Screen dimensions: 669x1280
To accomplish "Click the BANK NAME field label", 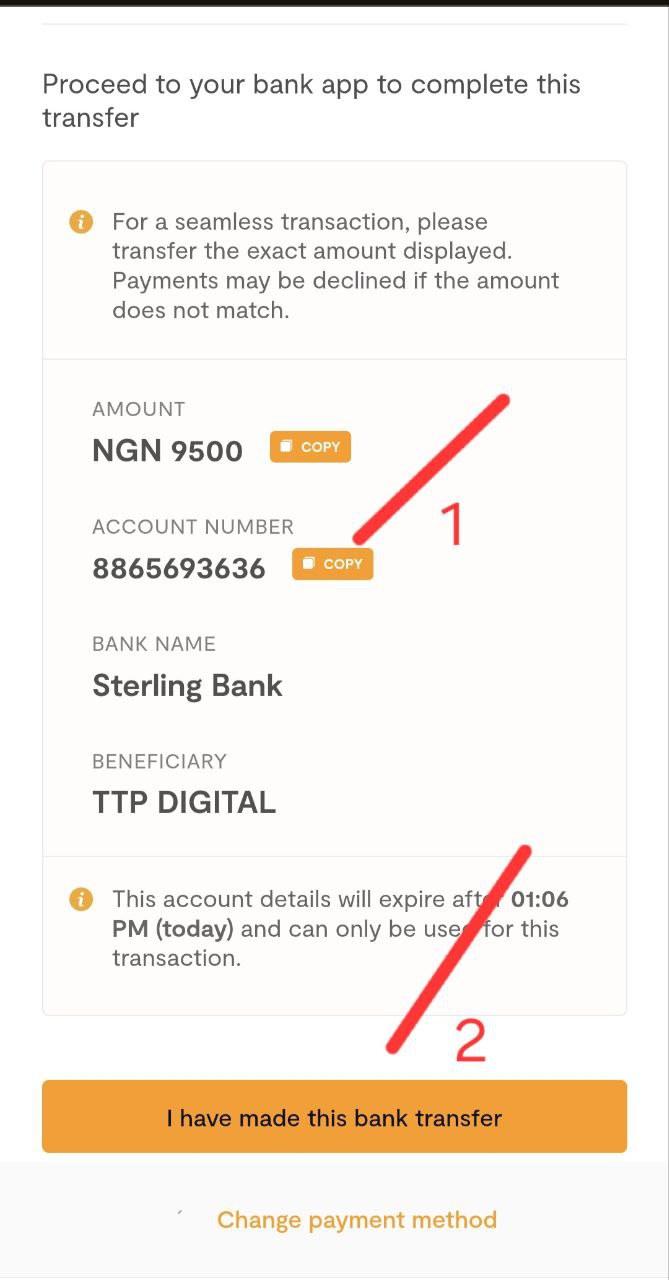I will [154, 644].
